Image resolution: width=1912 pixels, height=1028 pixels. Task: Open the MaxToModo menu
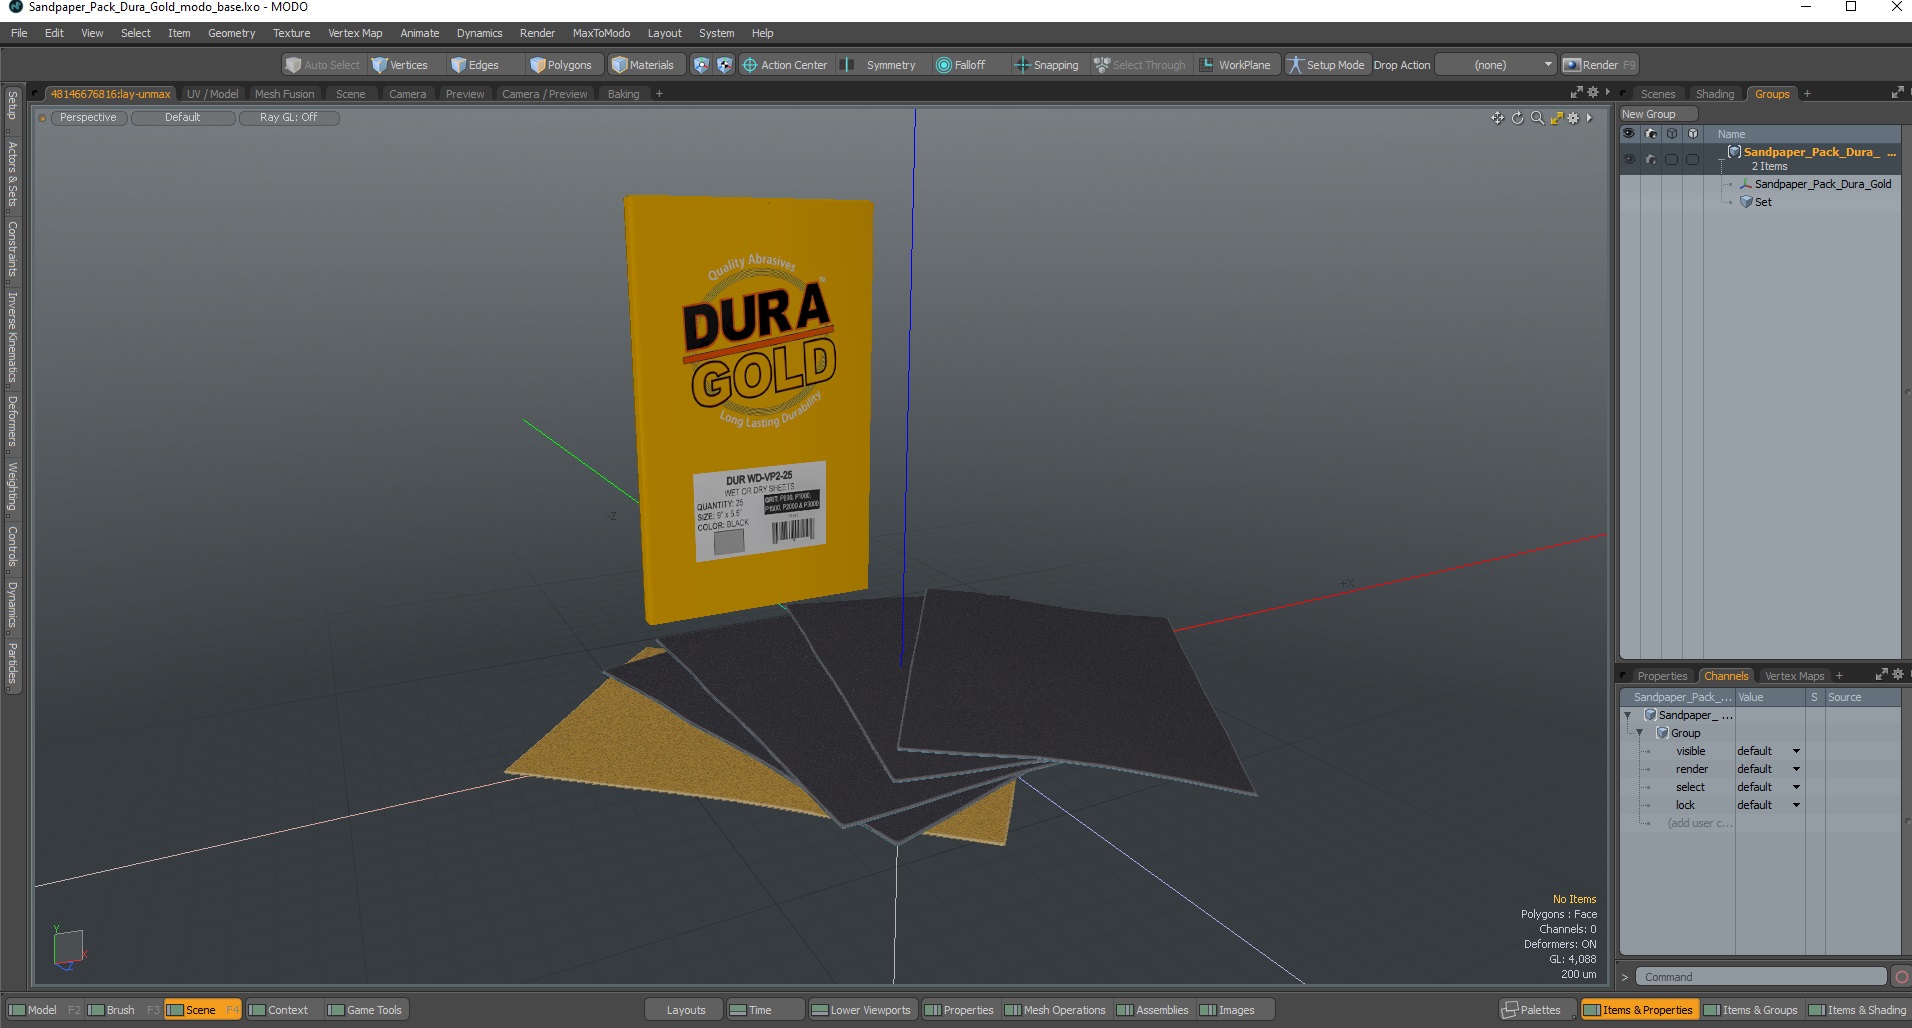(601, 33)
